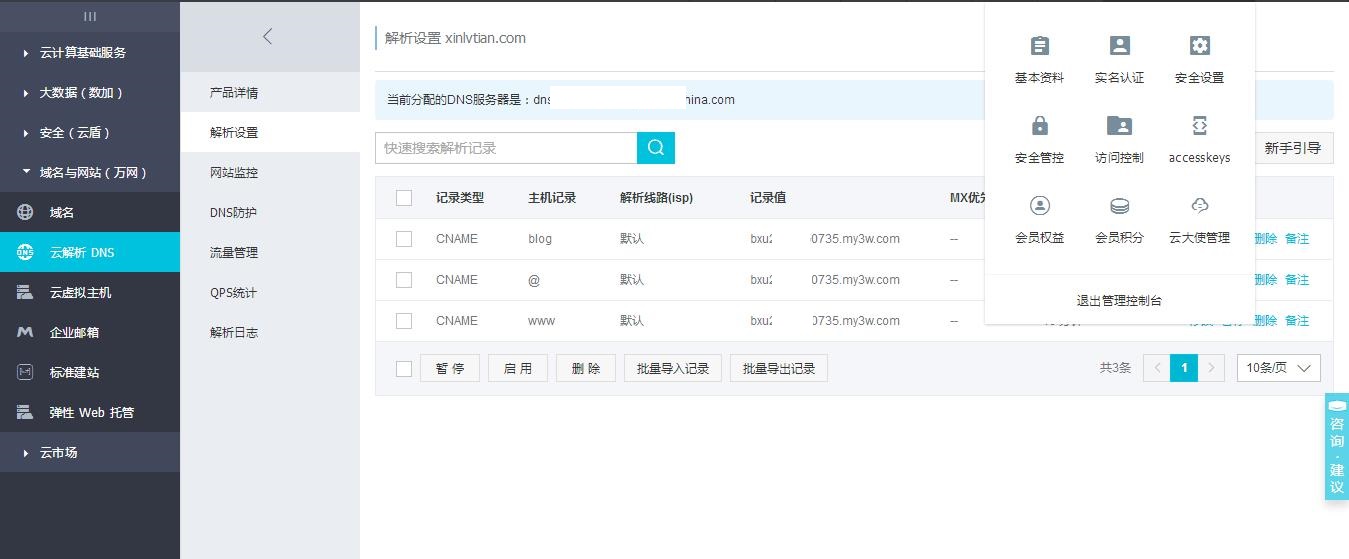Click the 快速搜索解析记录 search field
Screen dimensions: 1349x559
click(505, 148)
